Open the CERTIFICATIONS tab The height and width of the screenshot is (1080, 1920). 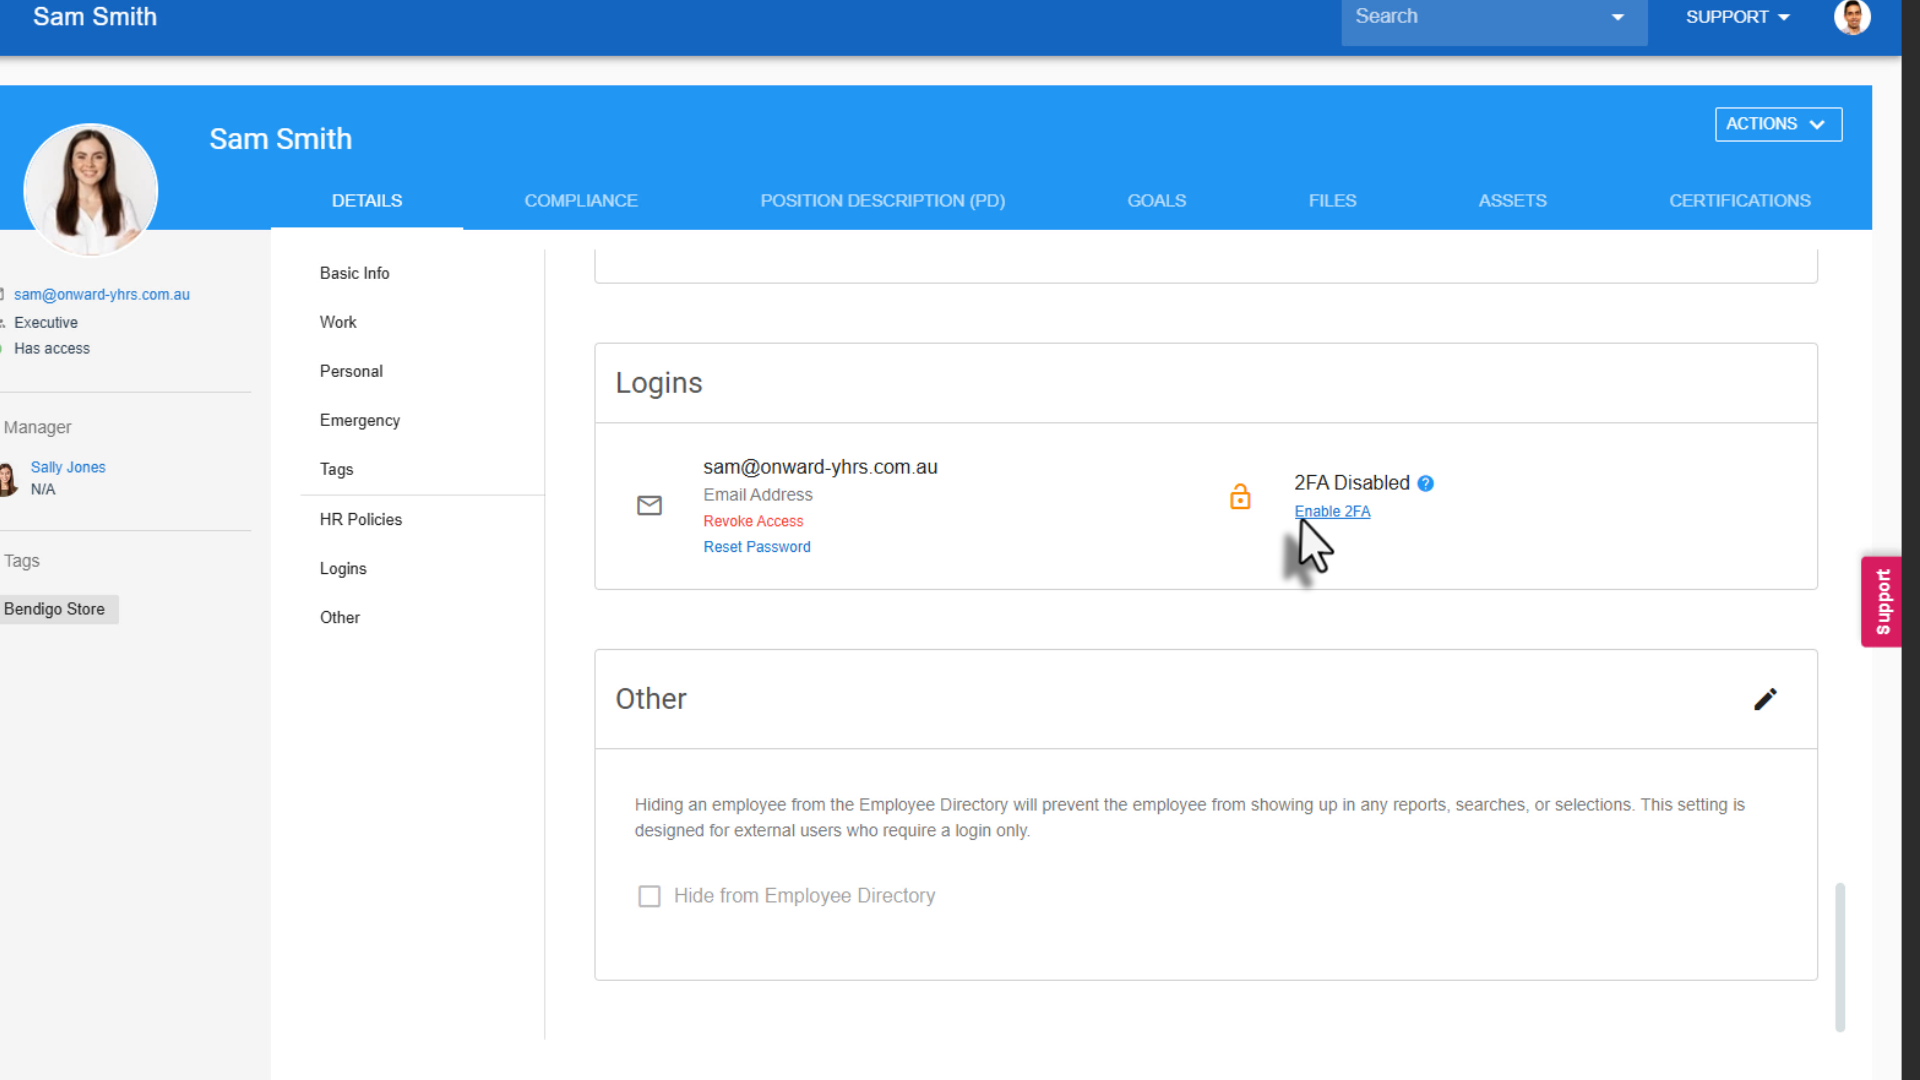(1739, 201)
